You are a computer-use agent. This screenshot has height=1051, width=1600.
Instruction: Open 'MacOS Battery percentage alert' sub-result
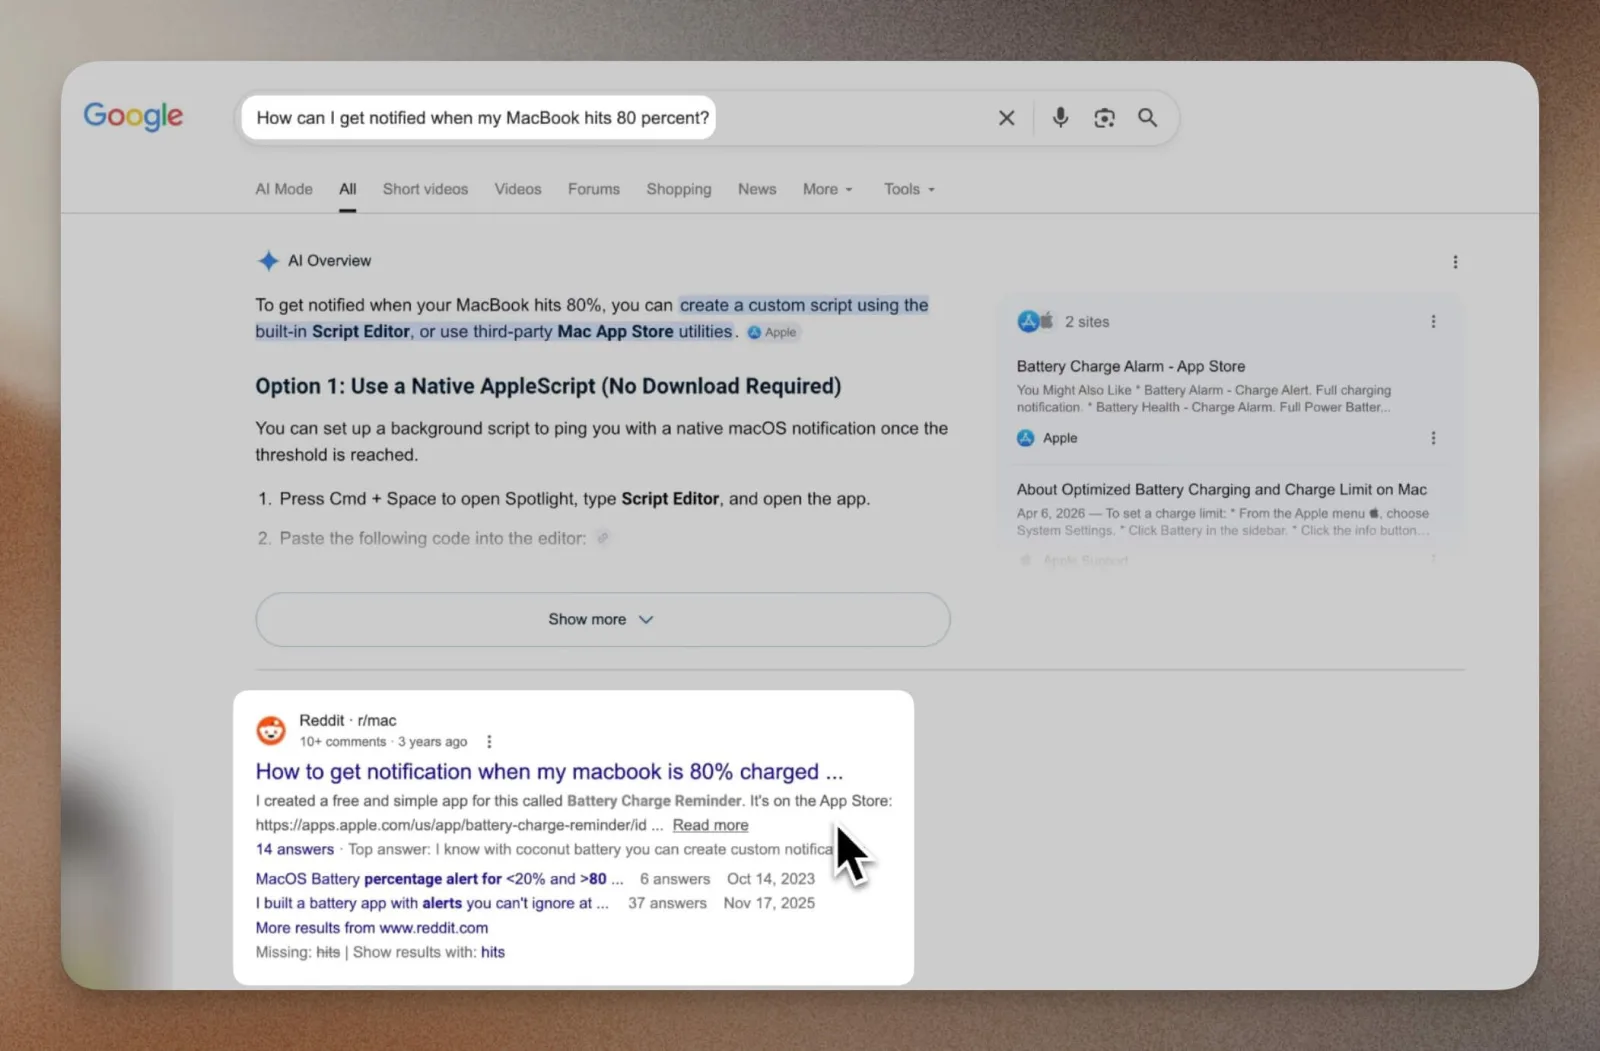pos(439,879)
